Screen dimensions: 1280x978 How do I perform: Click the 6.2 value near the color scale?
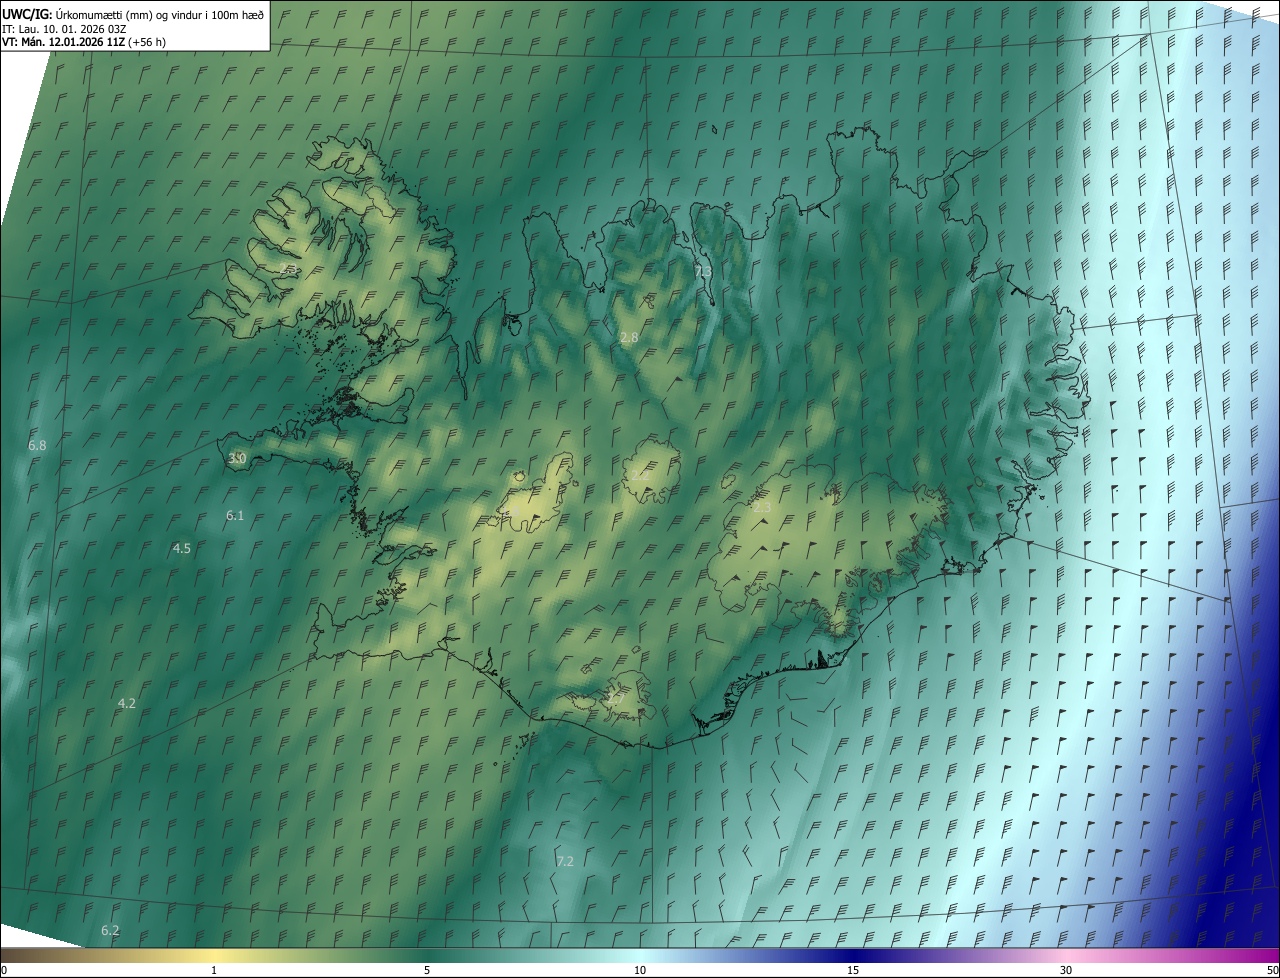[x=110, y=930]
